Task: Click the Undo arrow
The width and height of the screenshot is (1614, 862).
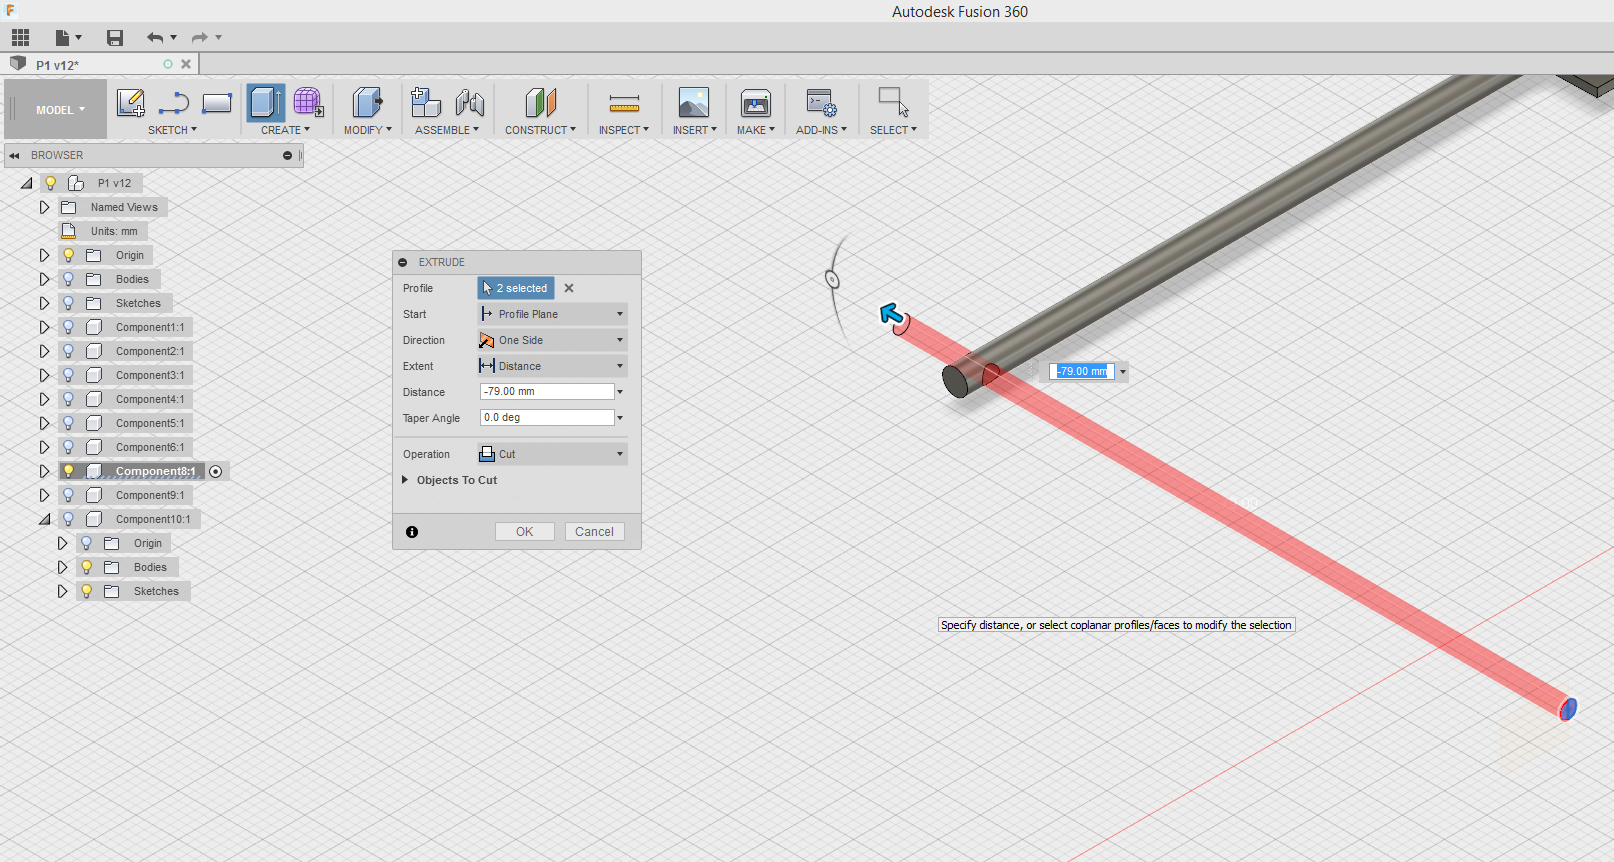Action: (155, 38)
